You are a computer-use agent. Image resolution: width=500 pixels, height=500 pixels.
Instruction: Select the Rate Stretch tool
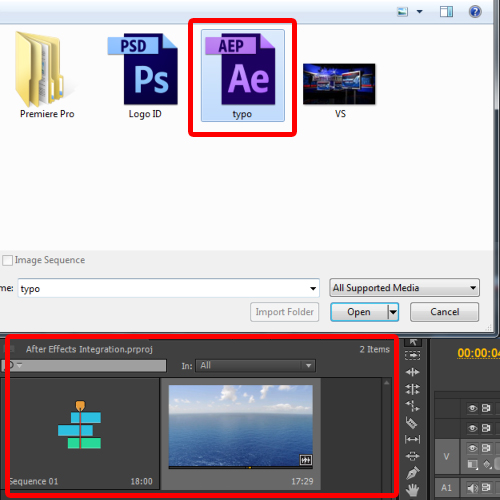[x=413, y=406]
